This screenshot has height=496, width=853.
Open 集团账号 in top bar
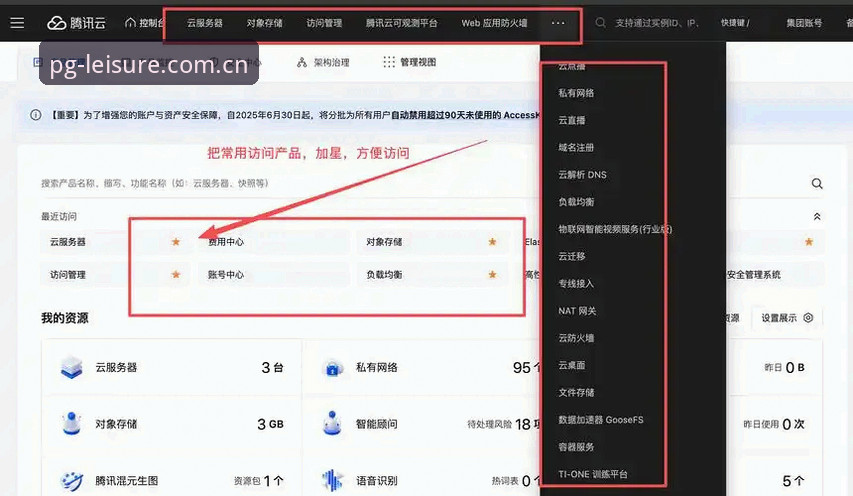coord(804,23)
